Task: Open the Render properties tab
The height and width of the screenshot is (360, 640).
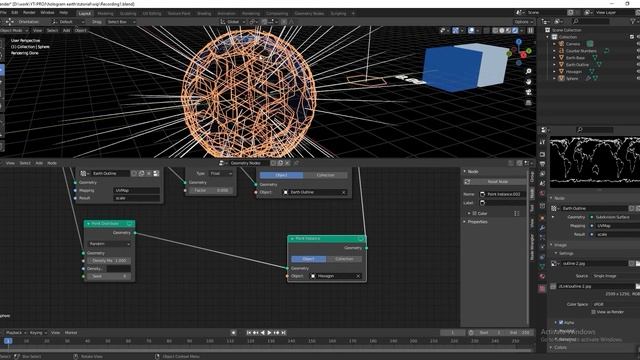Action: tap(542, 154)
